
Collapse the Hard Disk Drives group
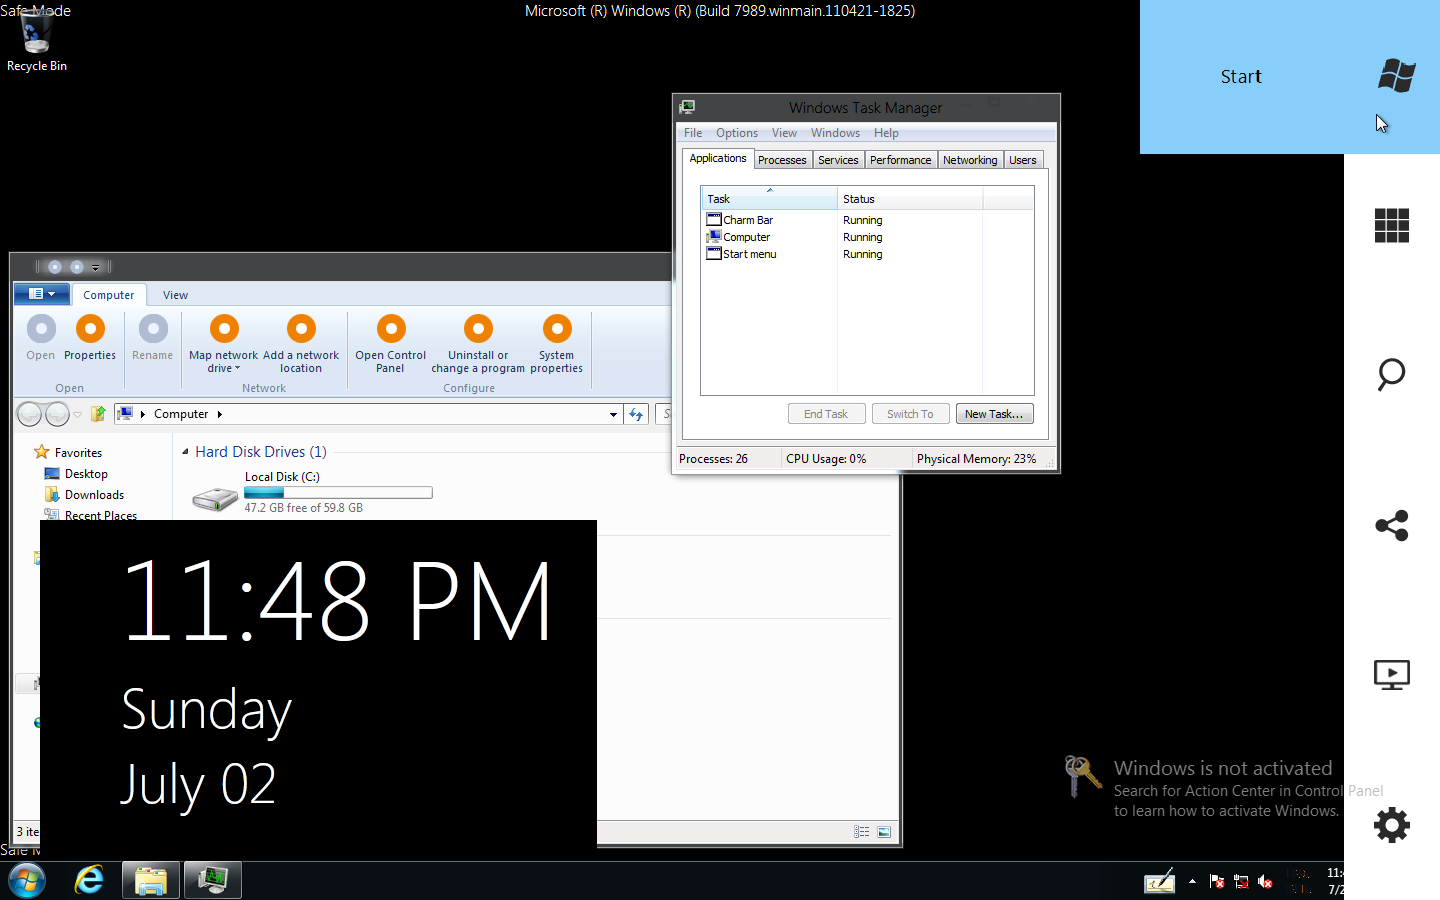(185, 452)
